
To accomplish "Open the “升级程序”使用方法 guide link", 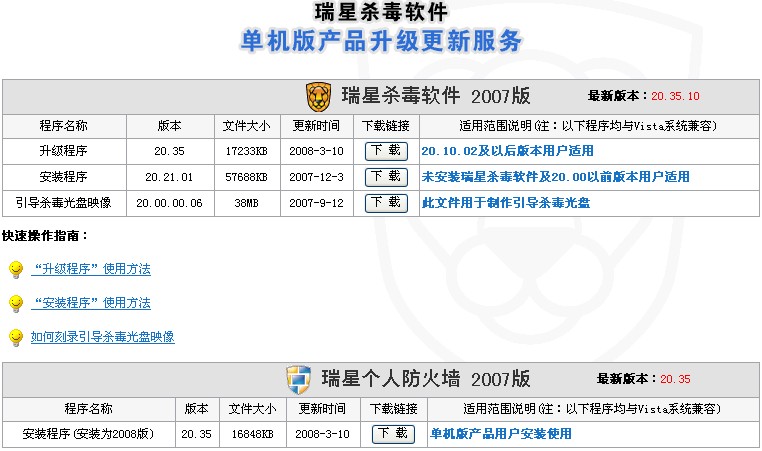I will point(91,269).
